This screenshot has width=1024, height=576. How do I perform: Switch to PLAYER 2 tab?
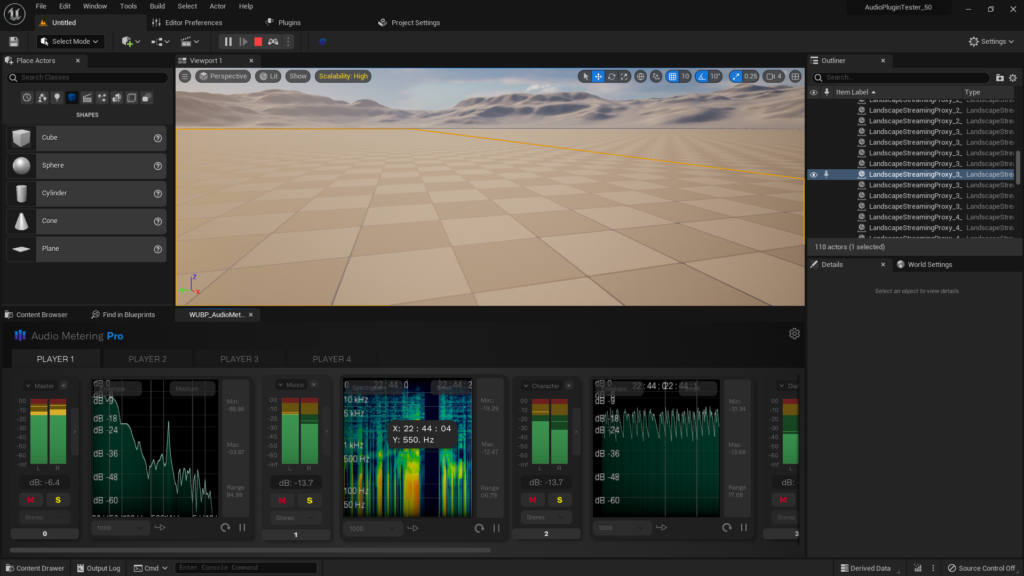(x=147, y=359)
